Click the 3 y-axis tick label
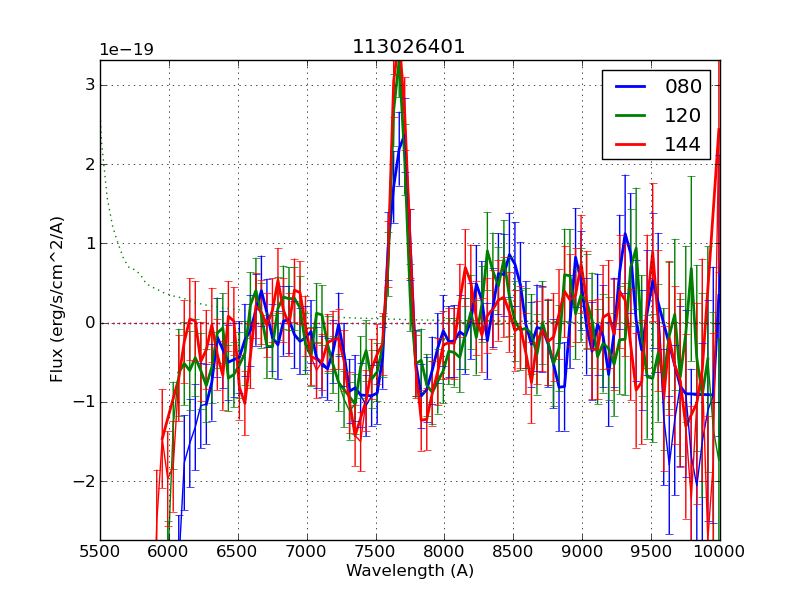Viewport: 800px width, 600px height. point(89,85)
